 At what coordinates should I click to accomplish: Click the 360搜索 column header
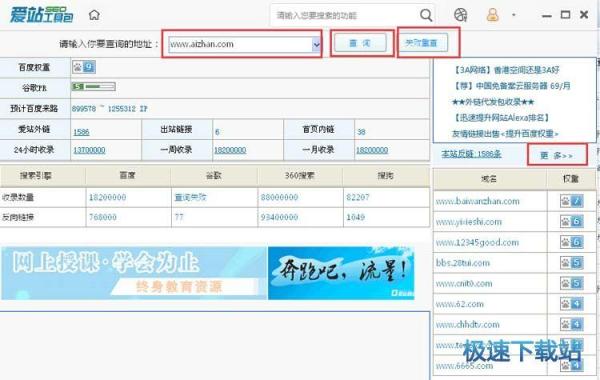click(300, 175)
